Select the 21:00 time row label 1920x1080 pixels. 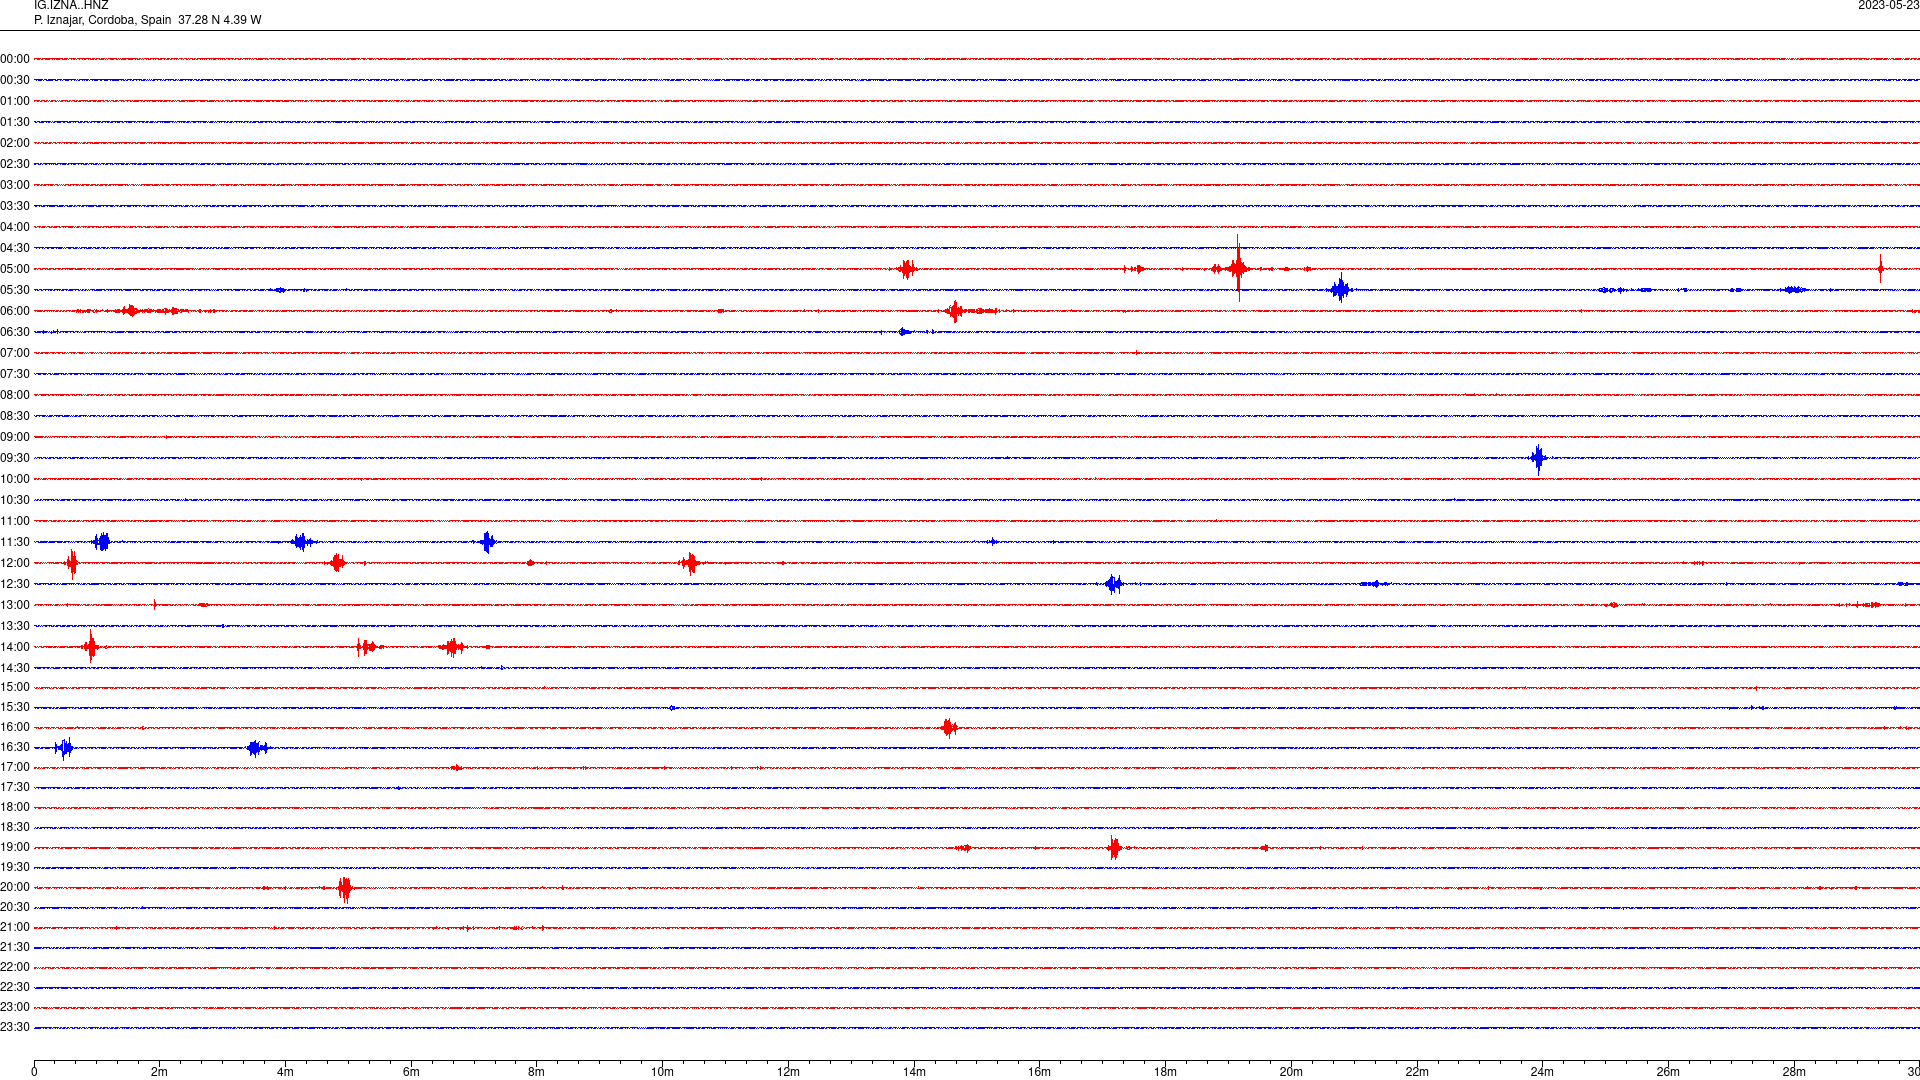point(15,927)
